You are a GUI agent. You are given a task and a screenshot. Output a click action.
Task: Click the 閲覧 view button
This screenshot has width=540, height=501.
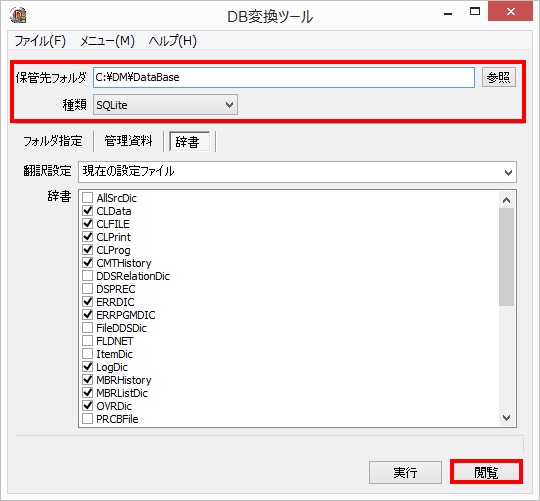tap(486, 472)
